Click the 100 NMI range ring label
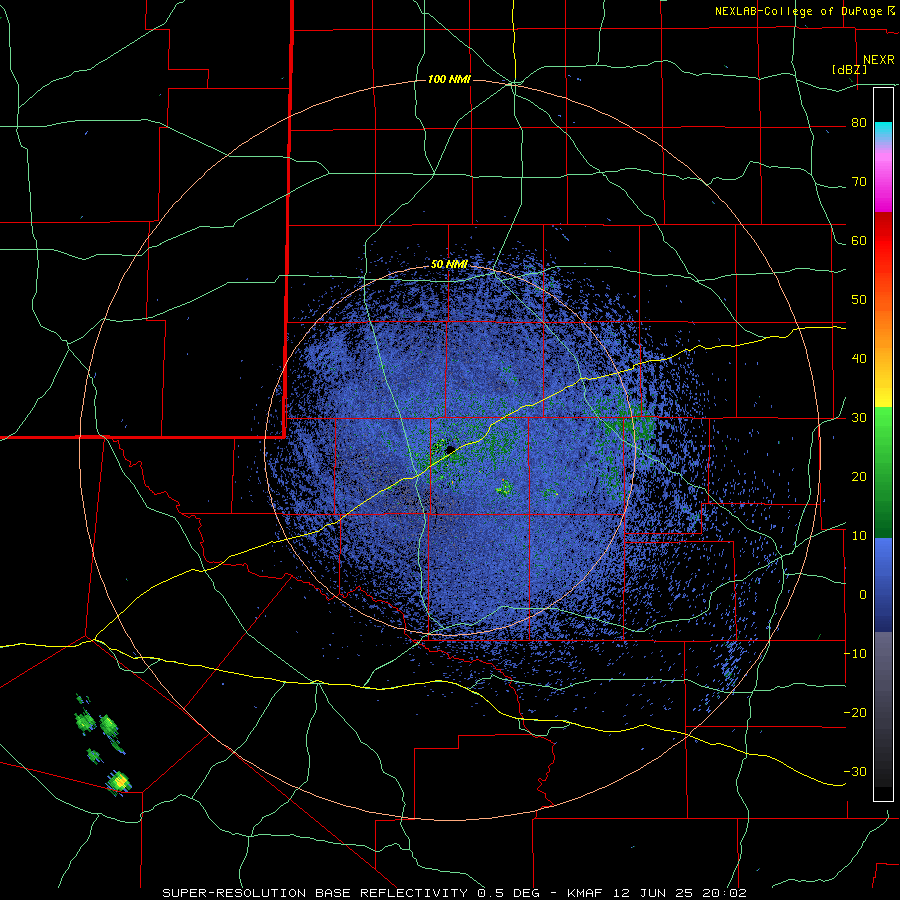The height and width of the screenshot is (900, 900). point(449,79)
